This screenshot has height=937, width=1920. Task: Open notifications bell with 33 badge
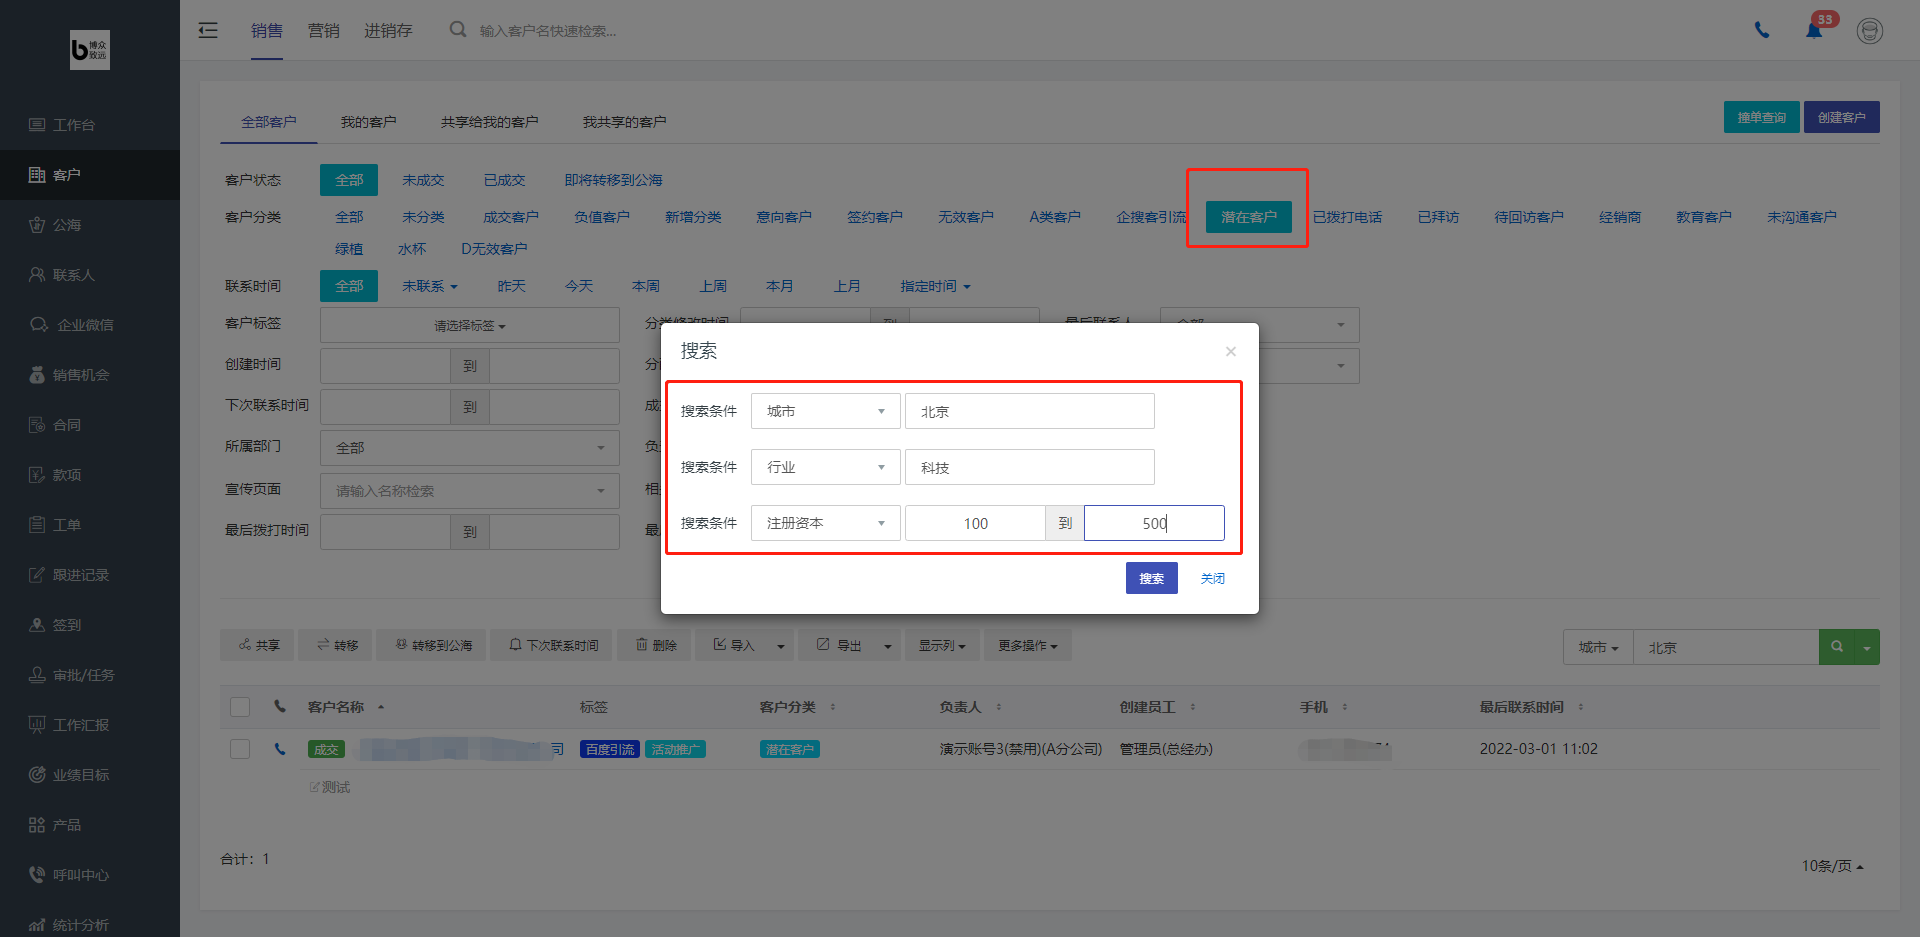[x=1814, y=30]
